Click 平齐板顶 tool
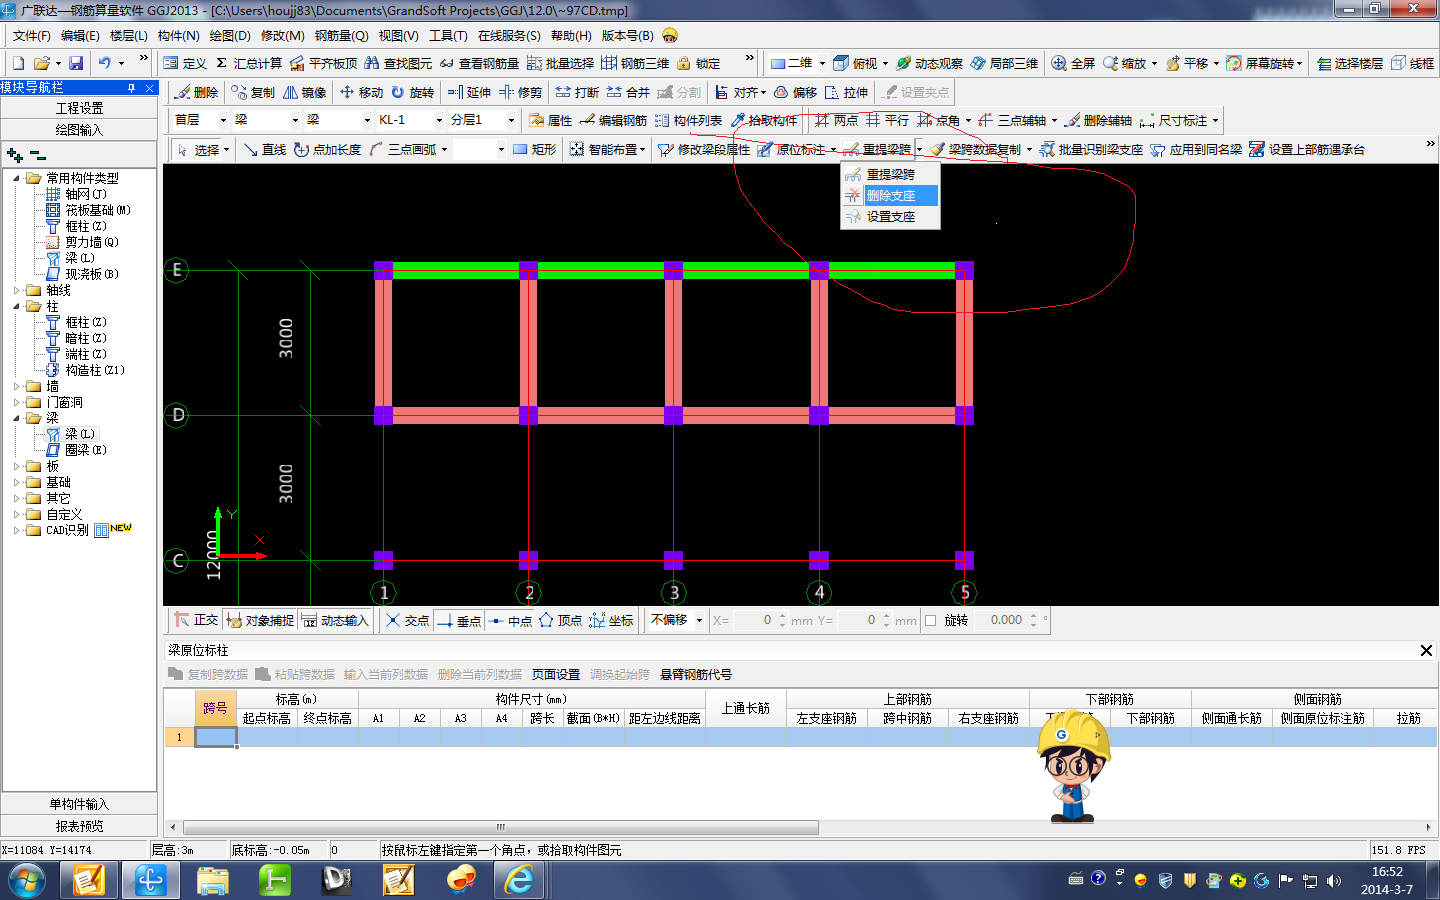The image size is (1440, 900). coord(323,63)
